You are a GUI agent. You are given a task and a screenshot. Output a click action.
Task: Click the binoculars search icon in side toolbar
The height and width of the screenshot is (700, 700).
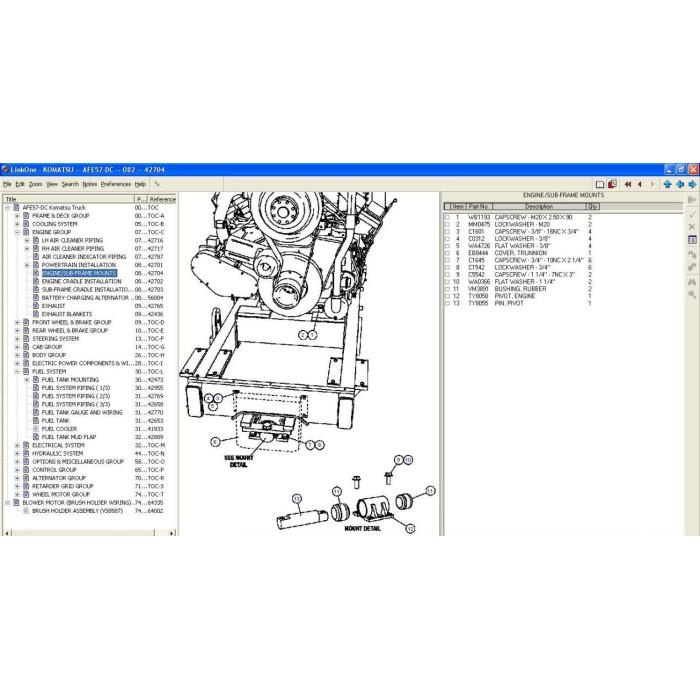coord(692,282)
